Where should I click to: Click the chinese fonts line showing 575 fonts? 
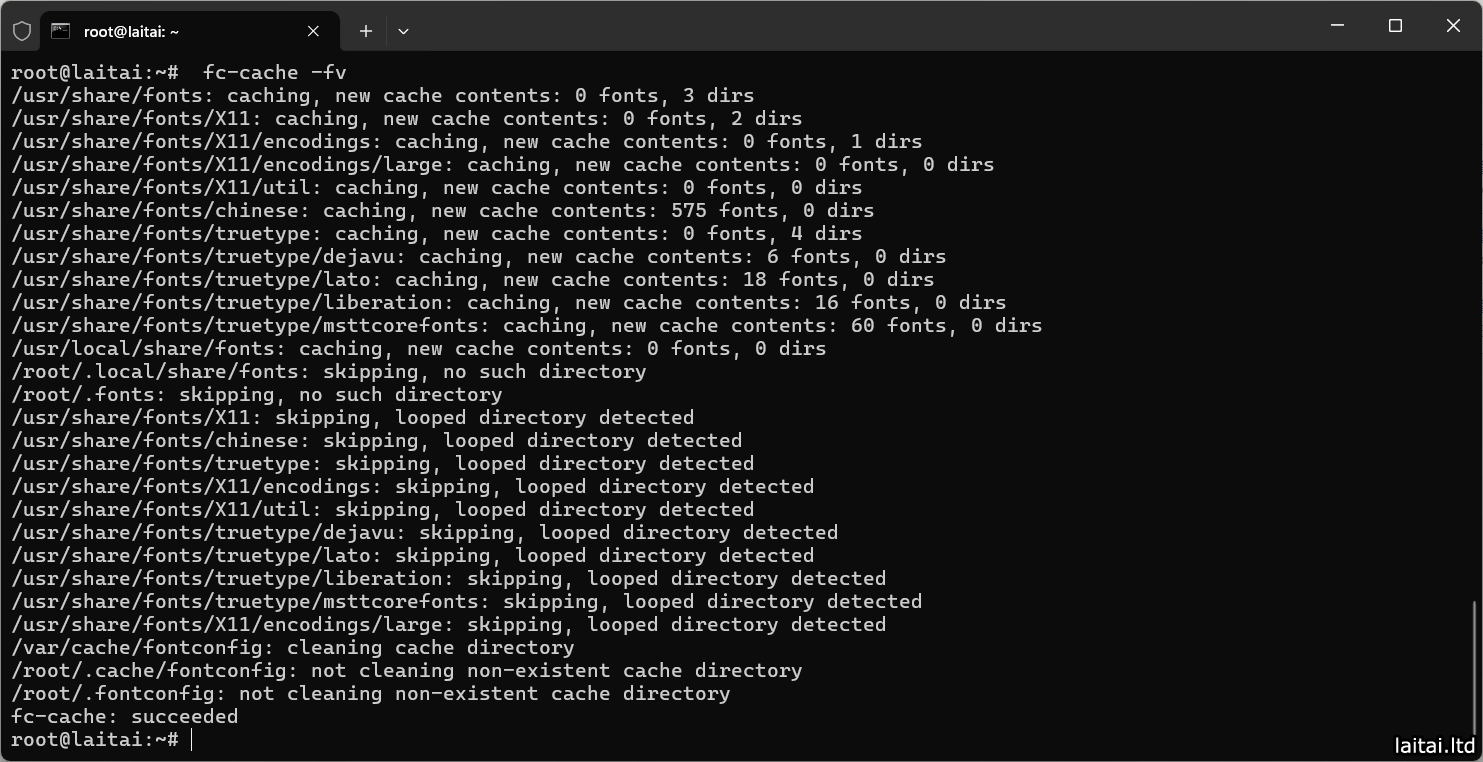[442, 211]
